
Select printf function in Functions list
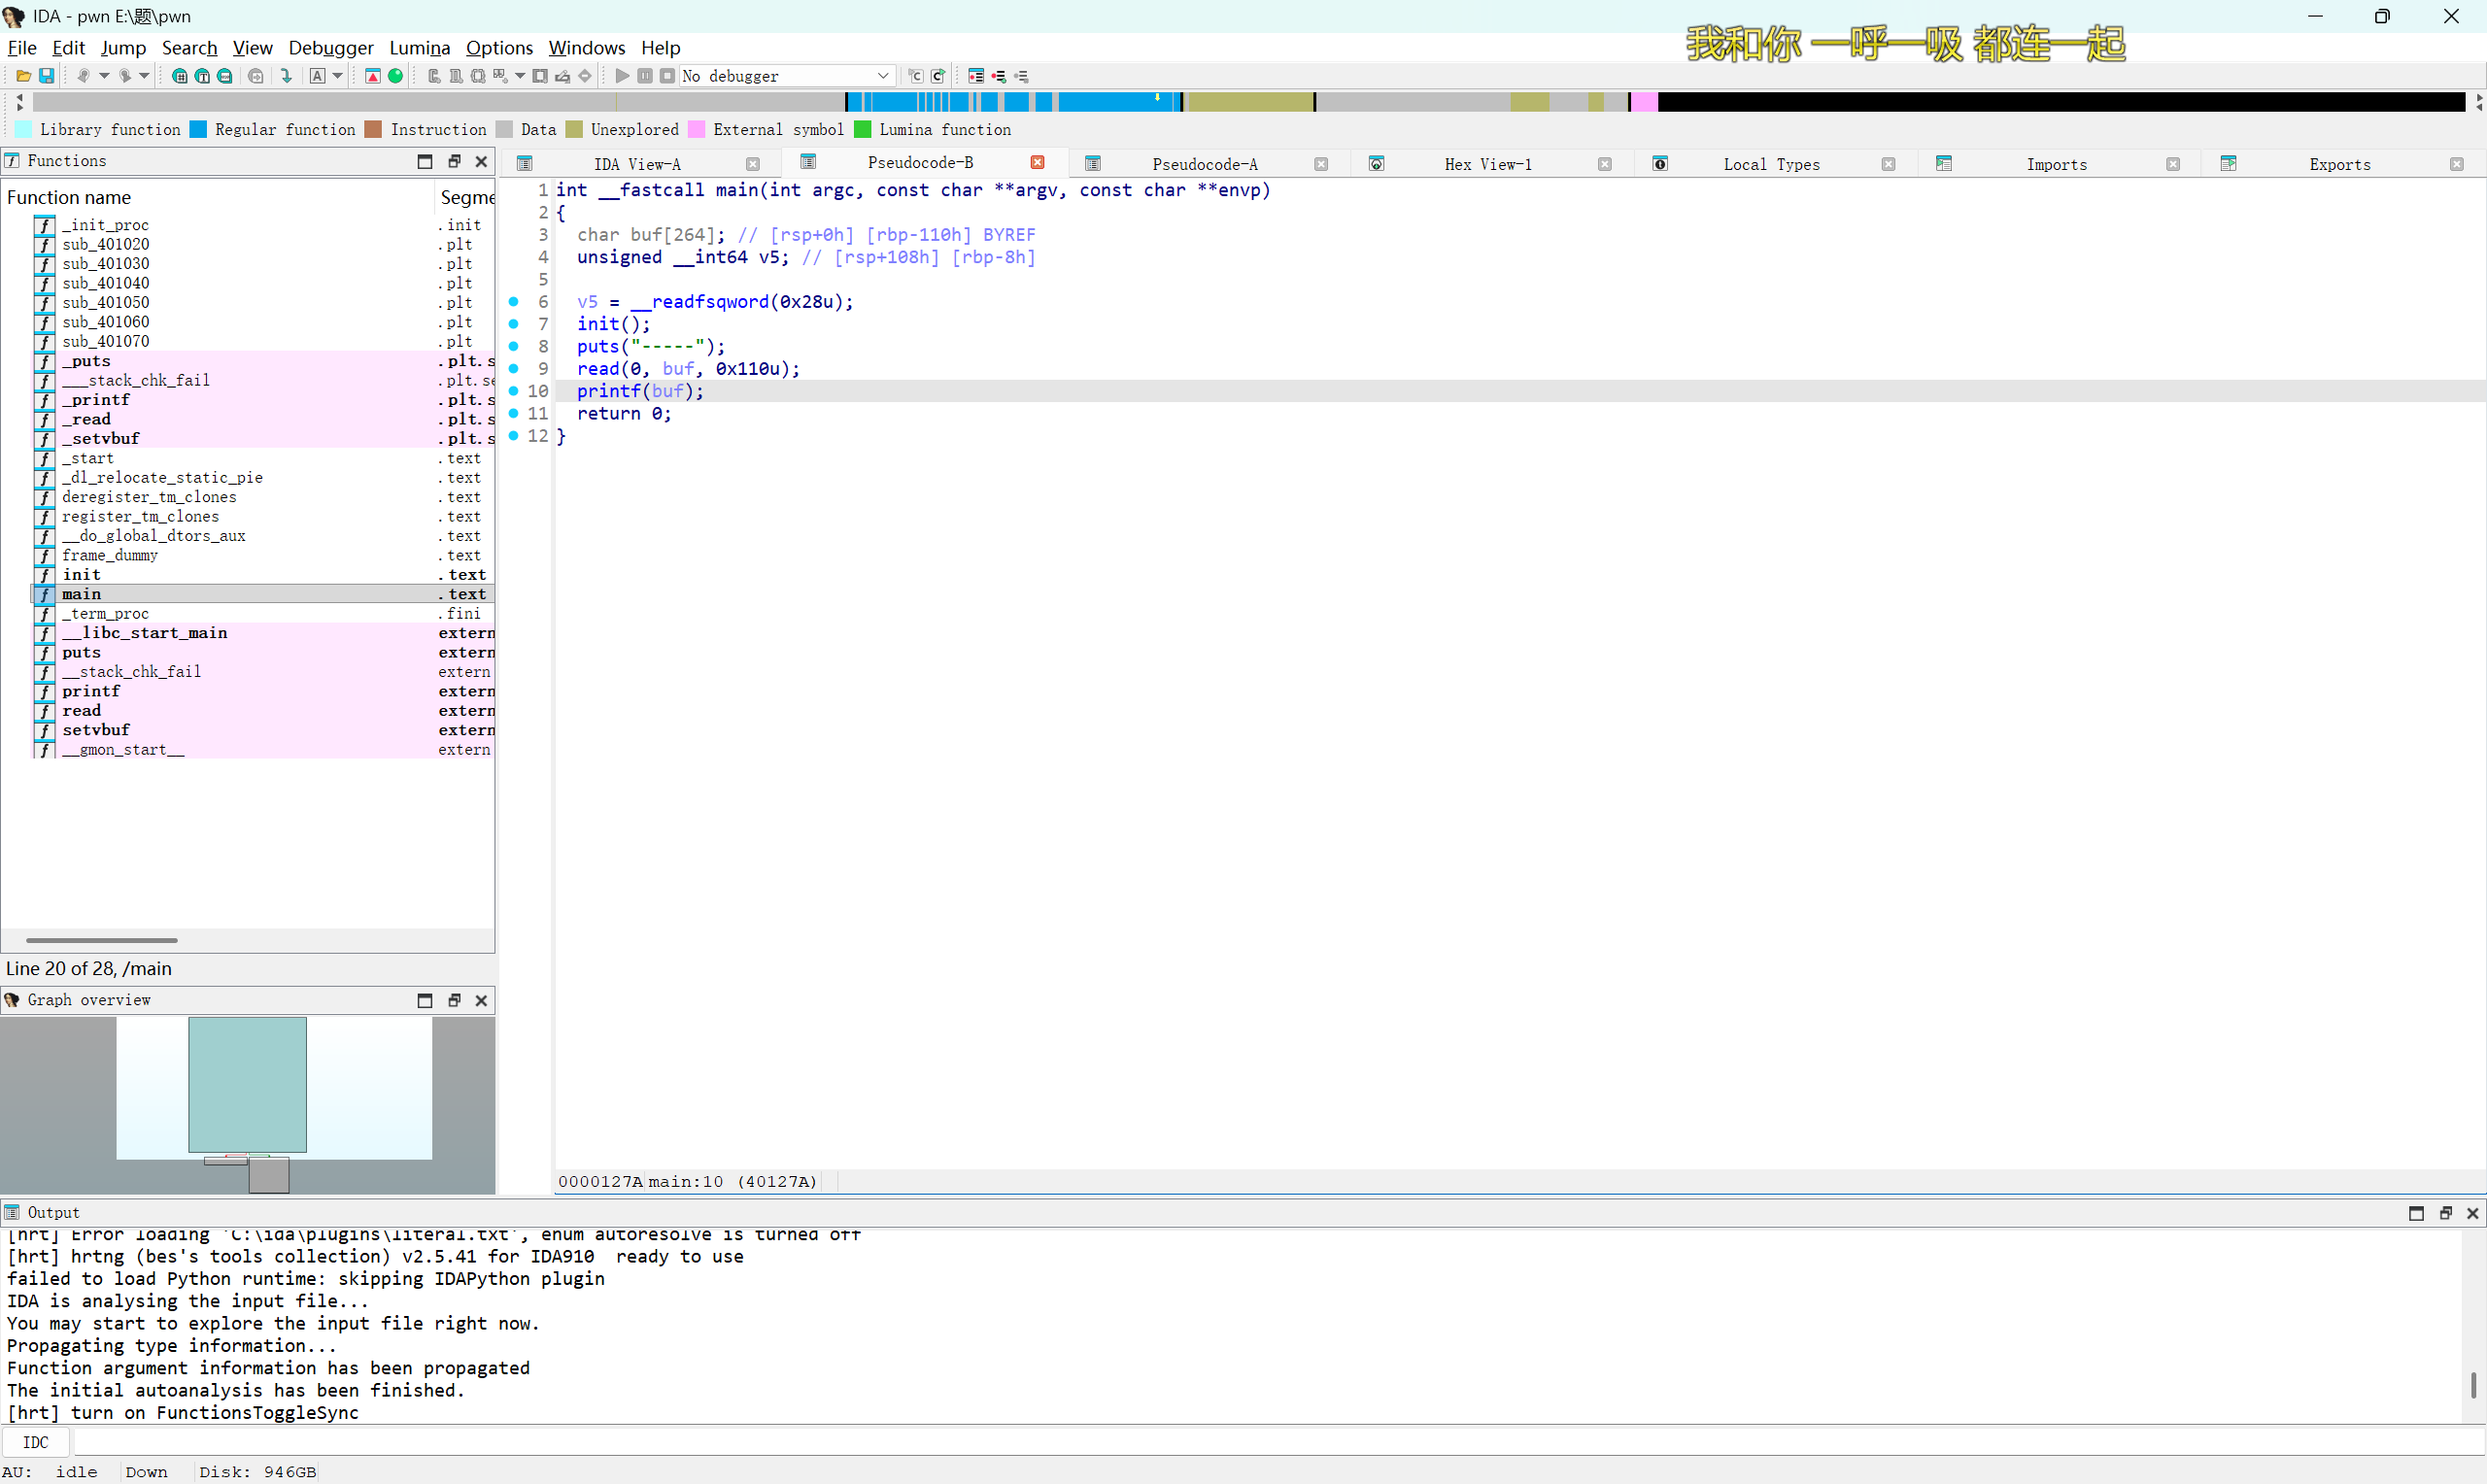click(91, 691)
